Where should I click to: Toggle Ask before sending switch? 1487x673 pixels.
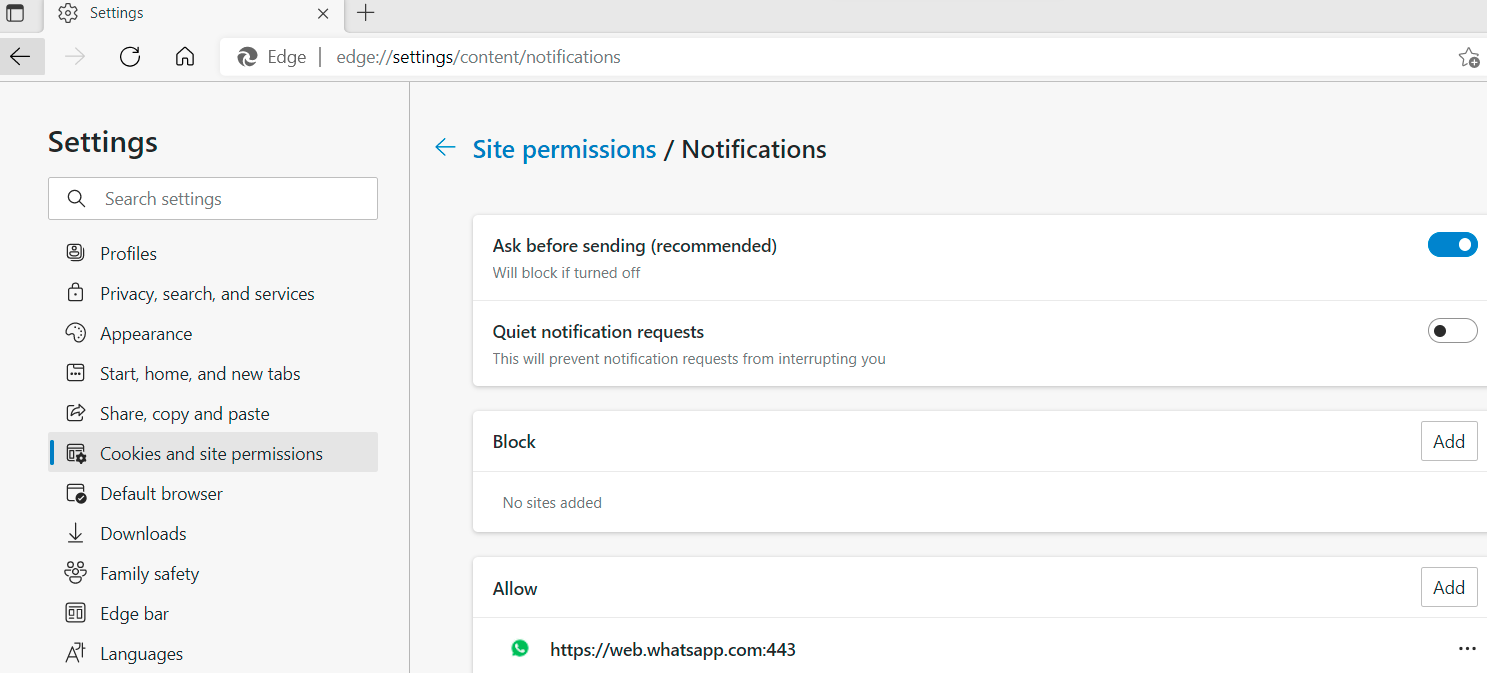click(1452, 245)
